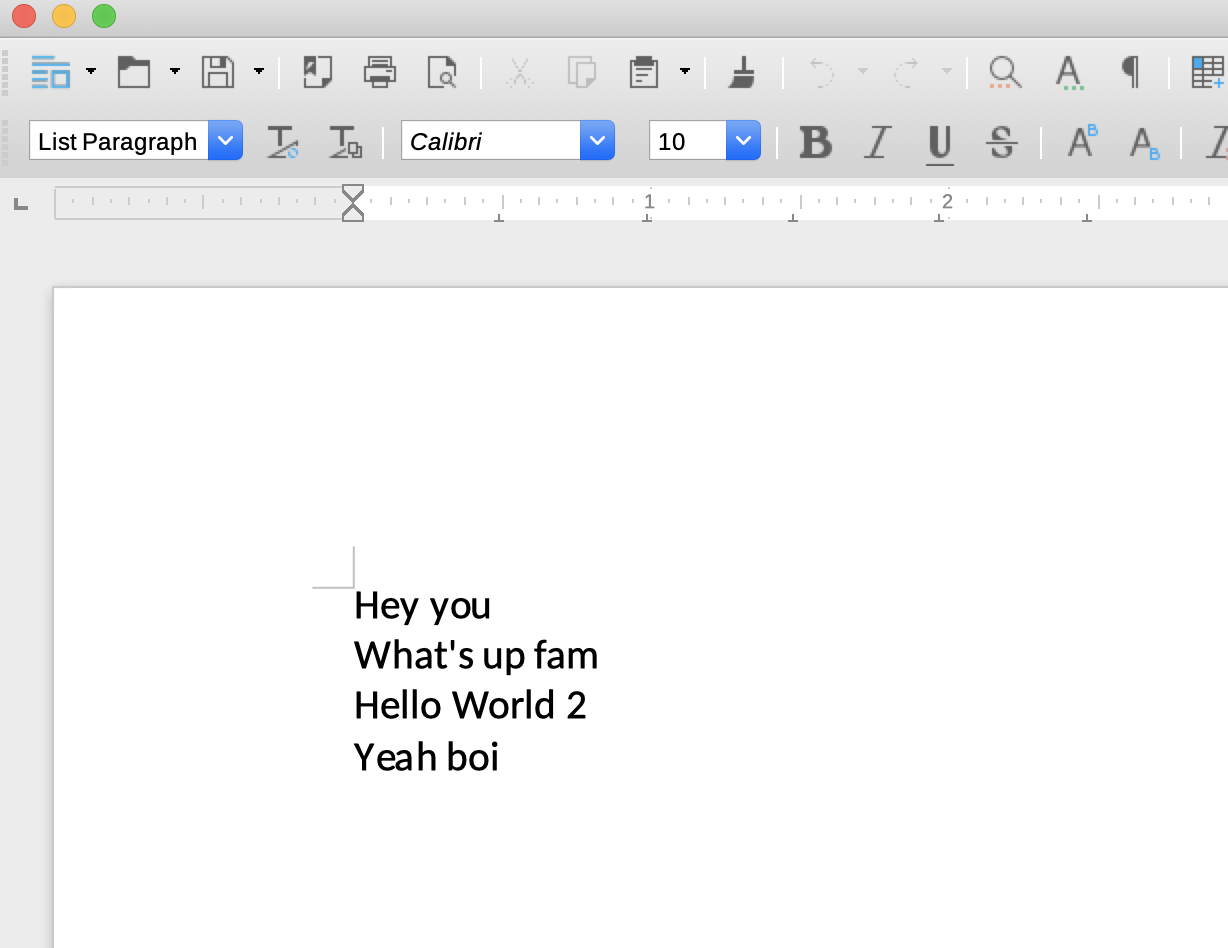
Task: Toggle Superscript formatting
Action: [x=1082, y=142]
